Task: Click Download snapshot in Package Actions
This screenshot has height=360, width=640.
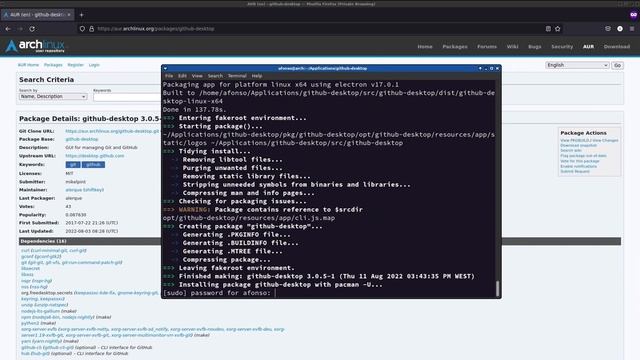Action: [578, 145]
